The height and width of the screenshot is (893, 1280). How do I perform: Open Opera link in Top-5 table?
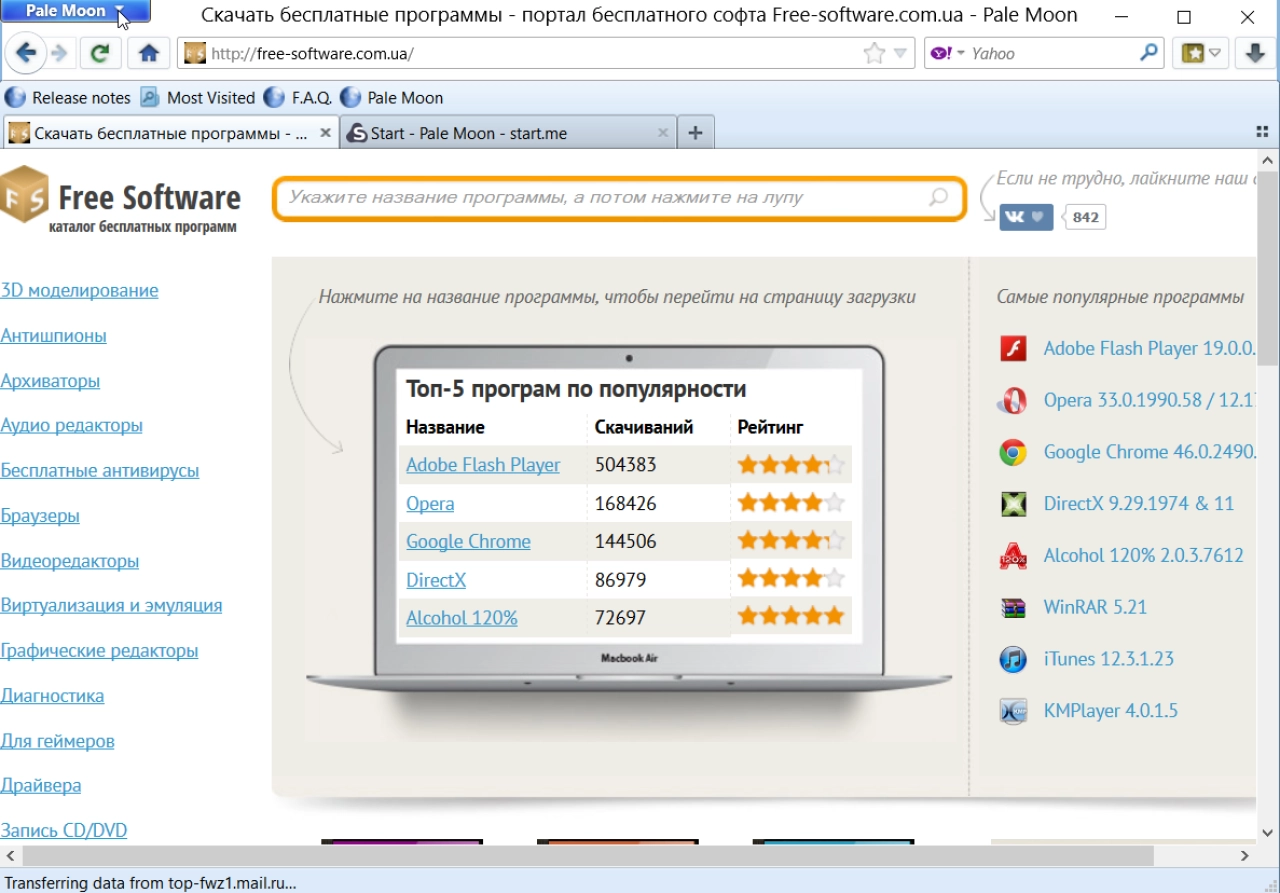[x=430, y=504]
